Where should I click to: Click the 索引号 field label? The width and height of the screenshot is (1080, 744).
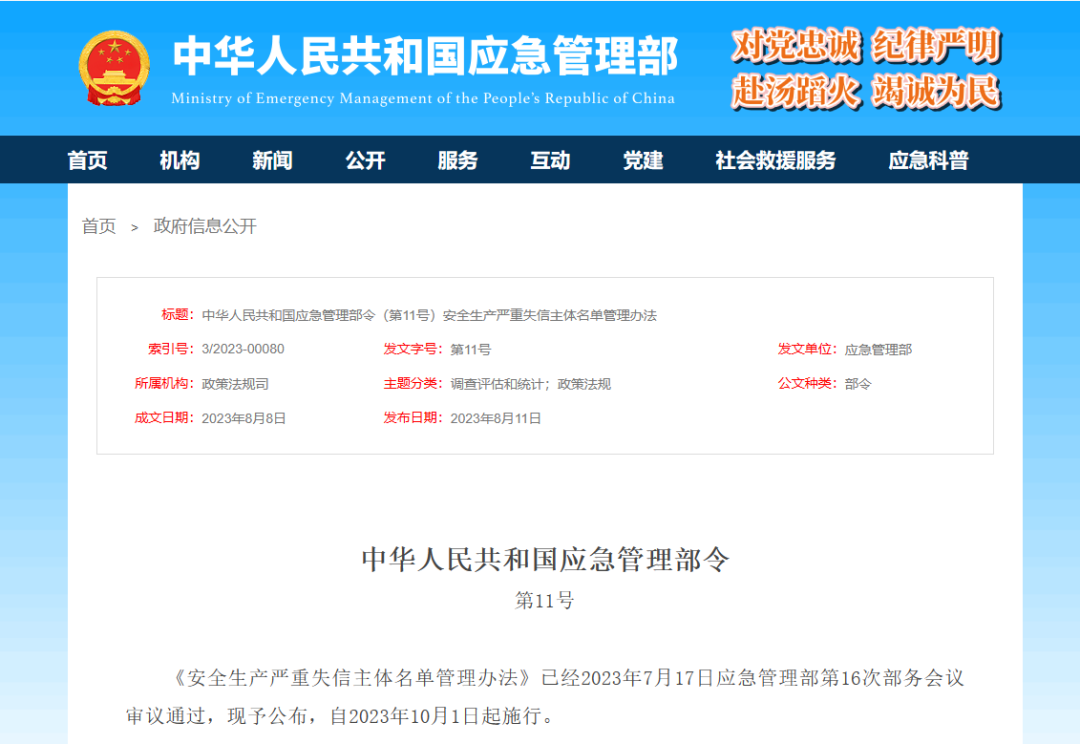(171, 349)
